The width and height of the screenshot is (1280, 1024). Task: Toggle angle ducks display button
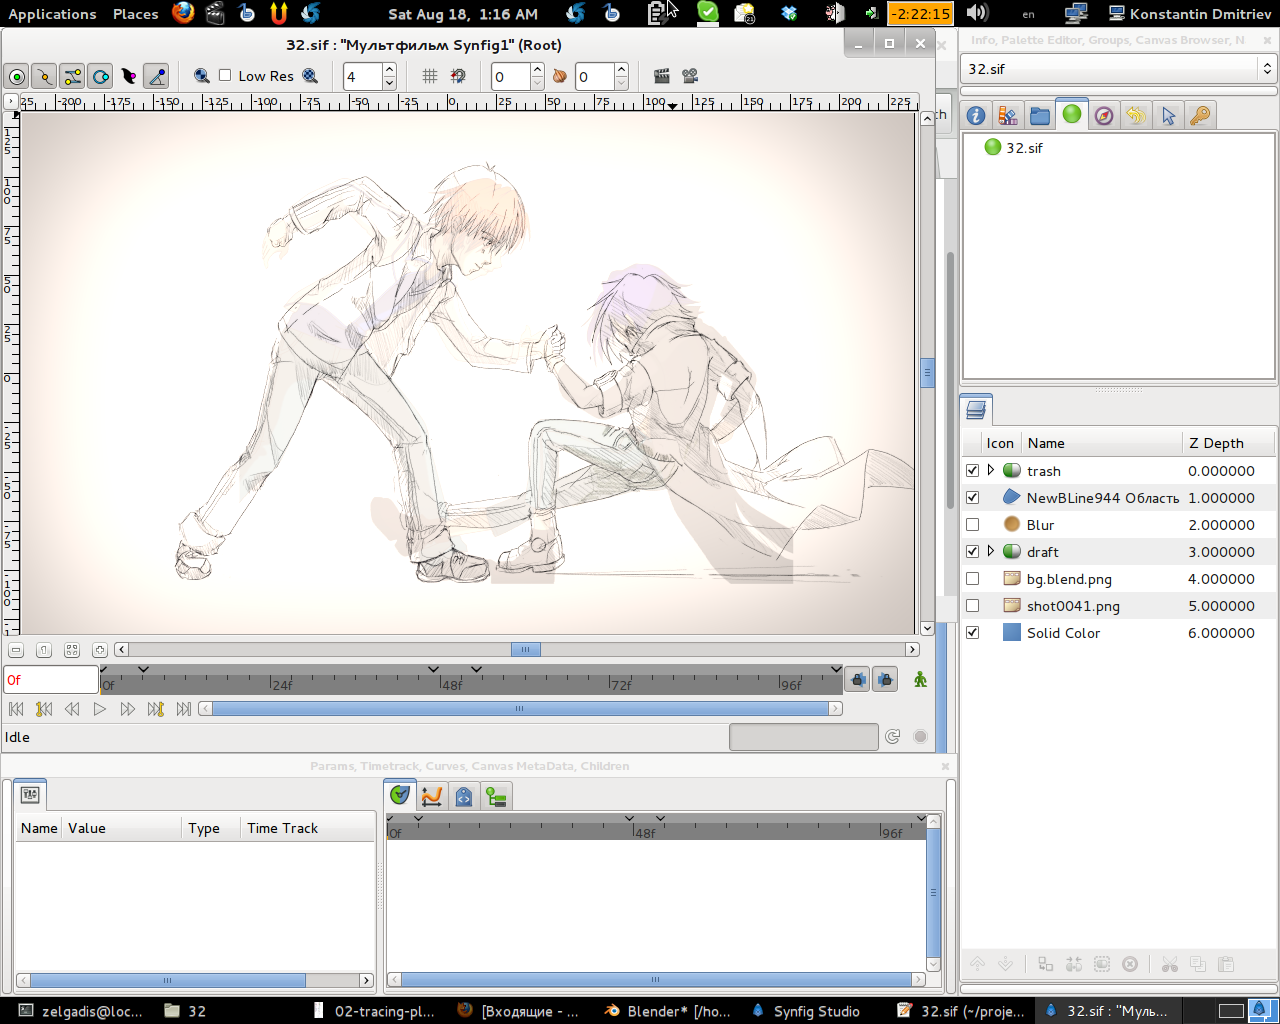point(156,76)
